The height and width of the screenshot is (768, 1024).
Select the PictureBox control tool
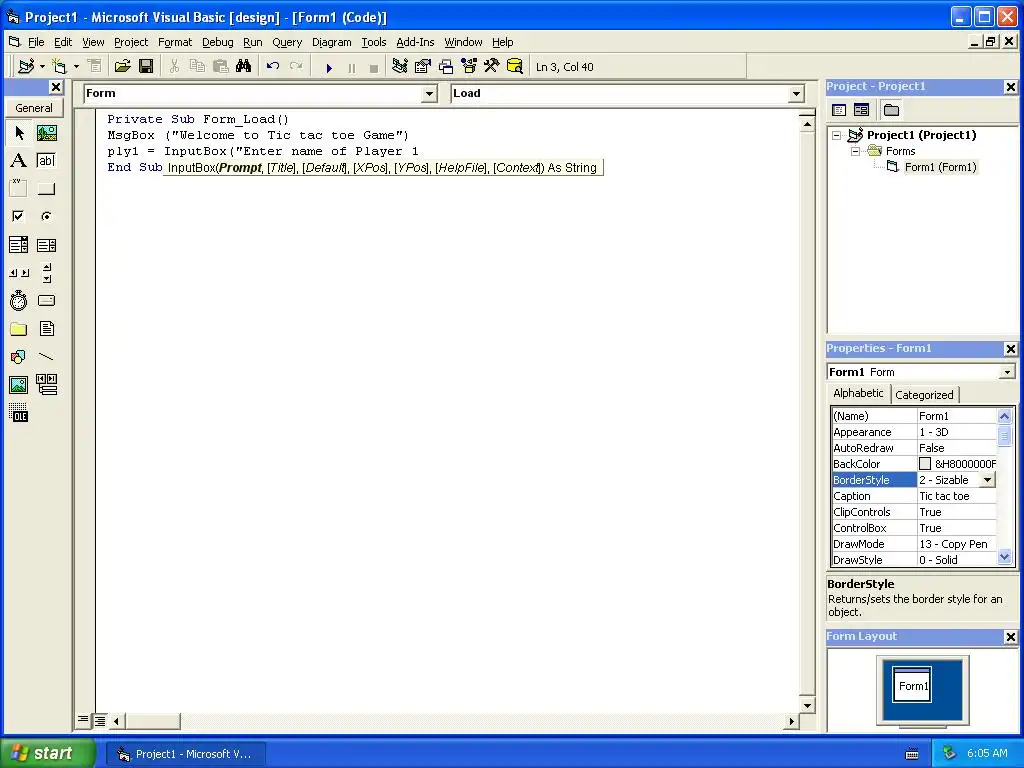(46, 133)
